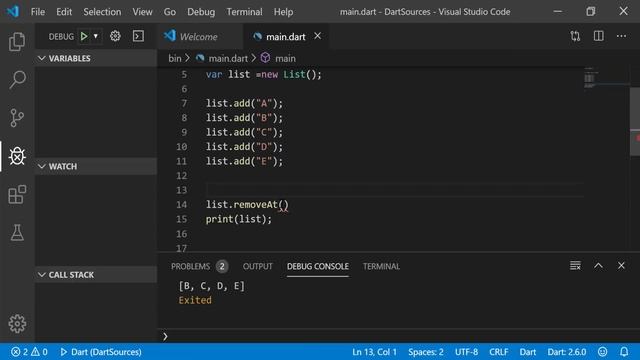Click code line list.add("C");

tap(244, 132)
